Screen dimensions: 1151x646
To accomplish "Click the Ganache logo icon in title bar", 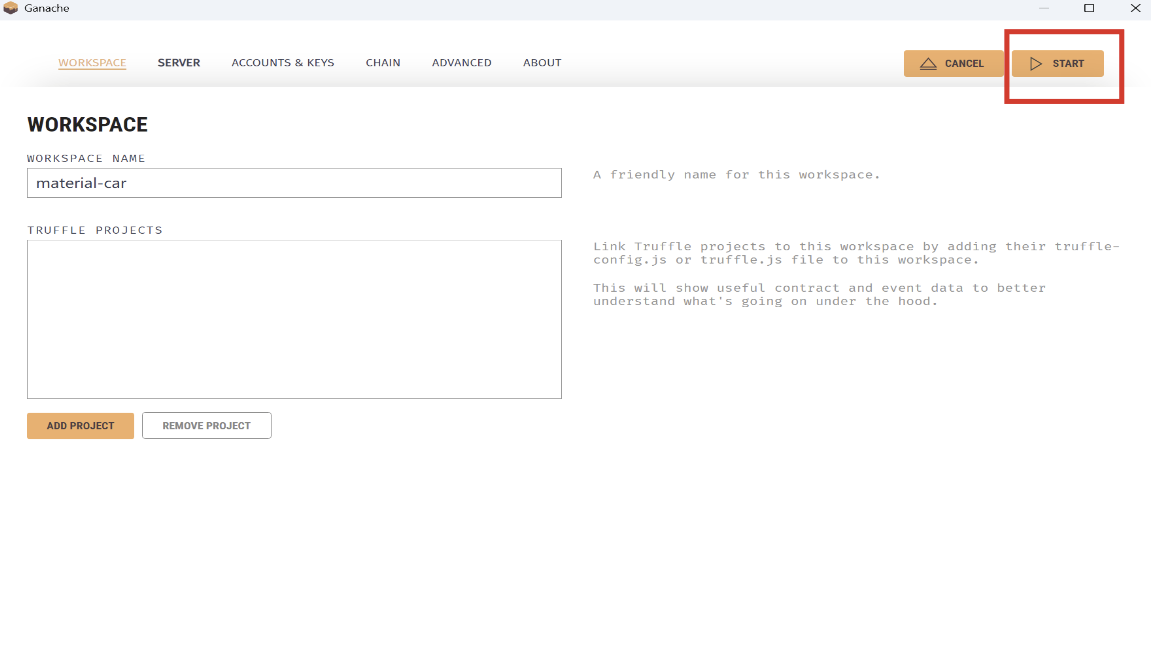I will click(x=10, y=8).
